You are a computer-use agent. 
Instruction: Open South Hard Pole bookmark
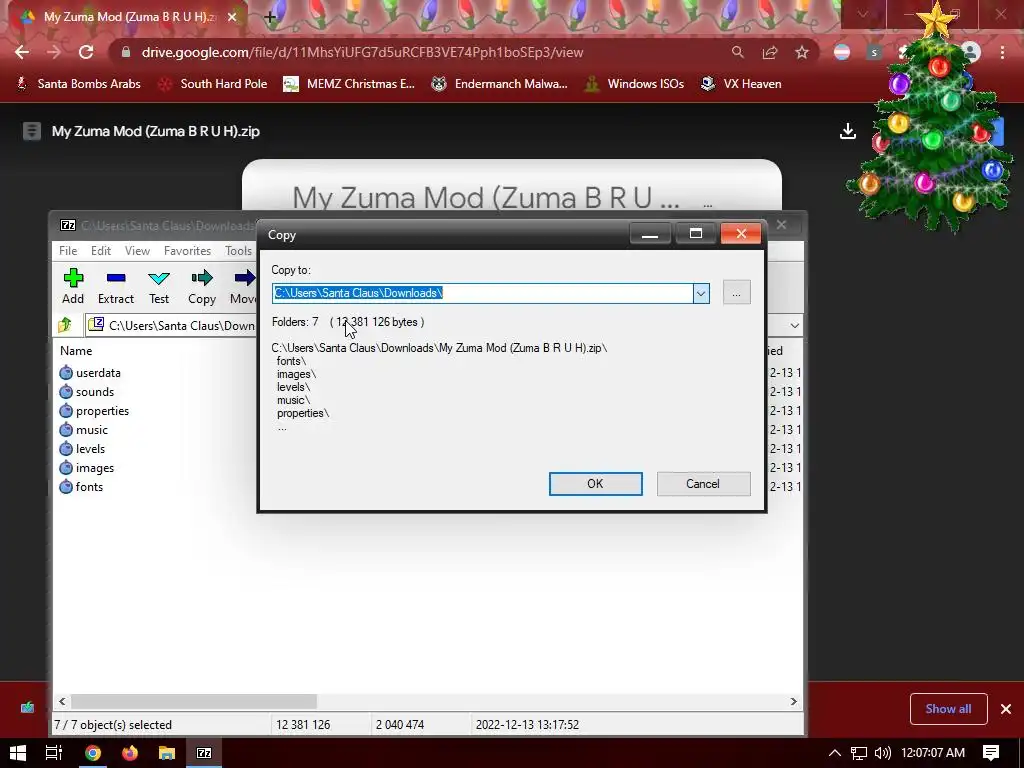tap(213, 84)
